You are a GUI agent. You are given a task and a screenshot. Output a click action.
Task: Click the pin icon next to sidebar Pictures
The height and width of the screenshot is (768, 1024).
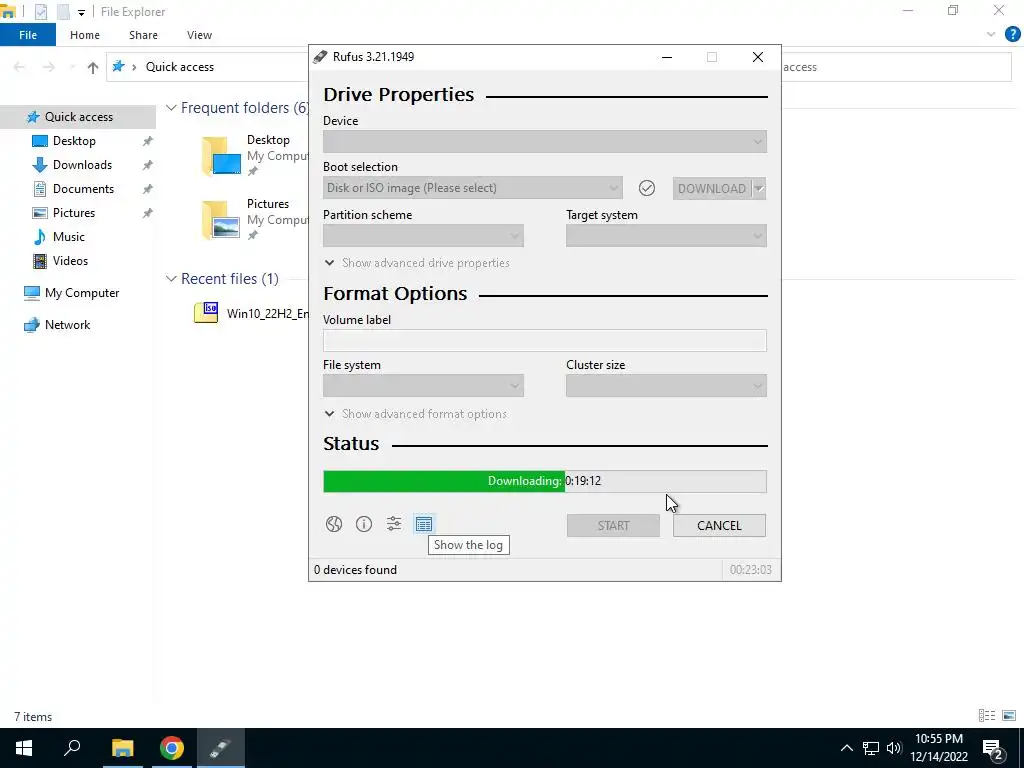[148, 213]
